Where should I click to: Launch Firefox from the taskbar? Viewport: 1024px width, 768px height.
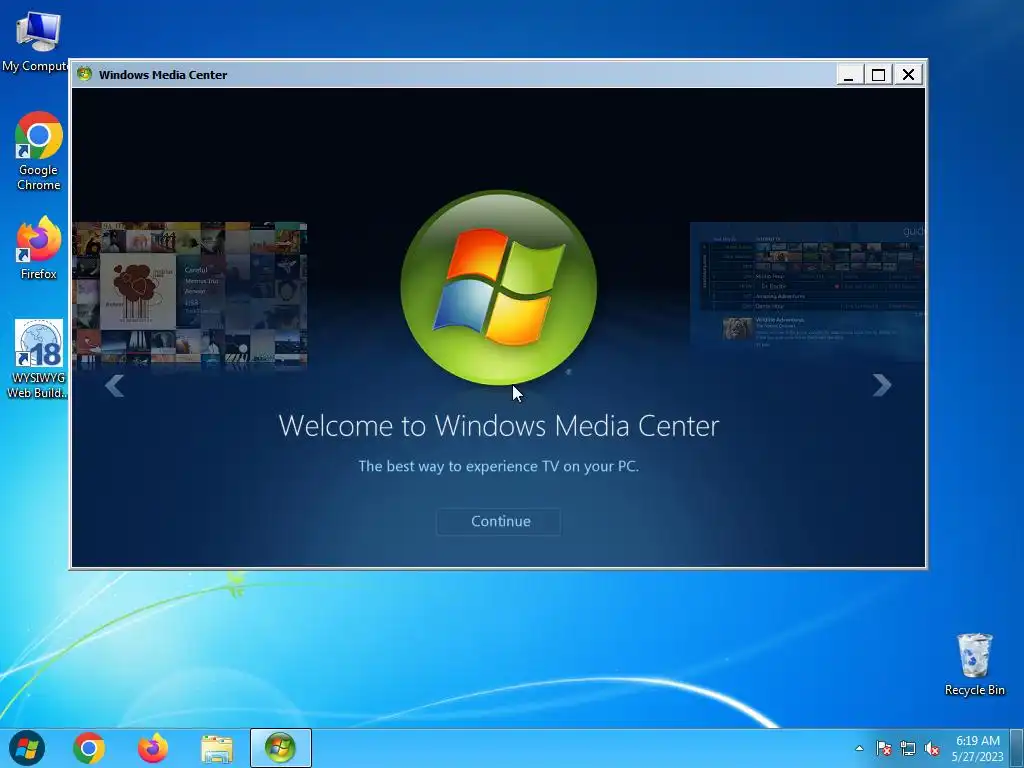153,748
